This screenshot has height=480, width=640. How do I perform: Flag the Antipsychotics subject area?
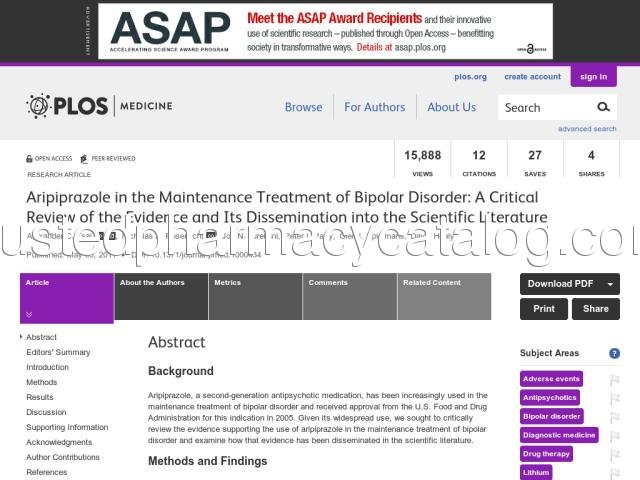pos(614,398)
